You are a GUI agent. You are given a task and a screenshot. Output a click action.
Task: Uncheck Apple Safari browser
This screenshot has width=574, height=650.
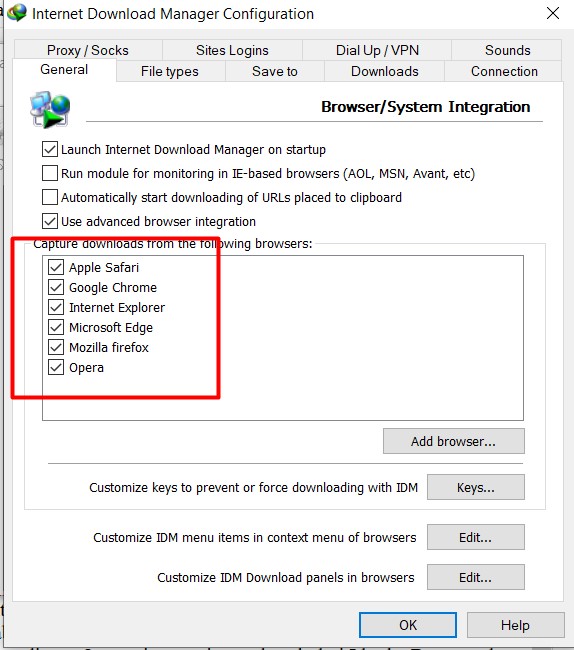click(56, 267)
